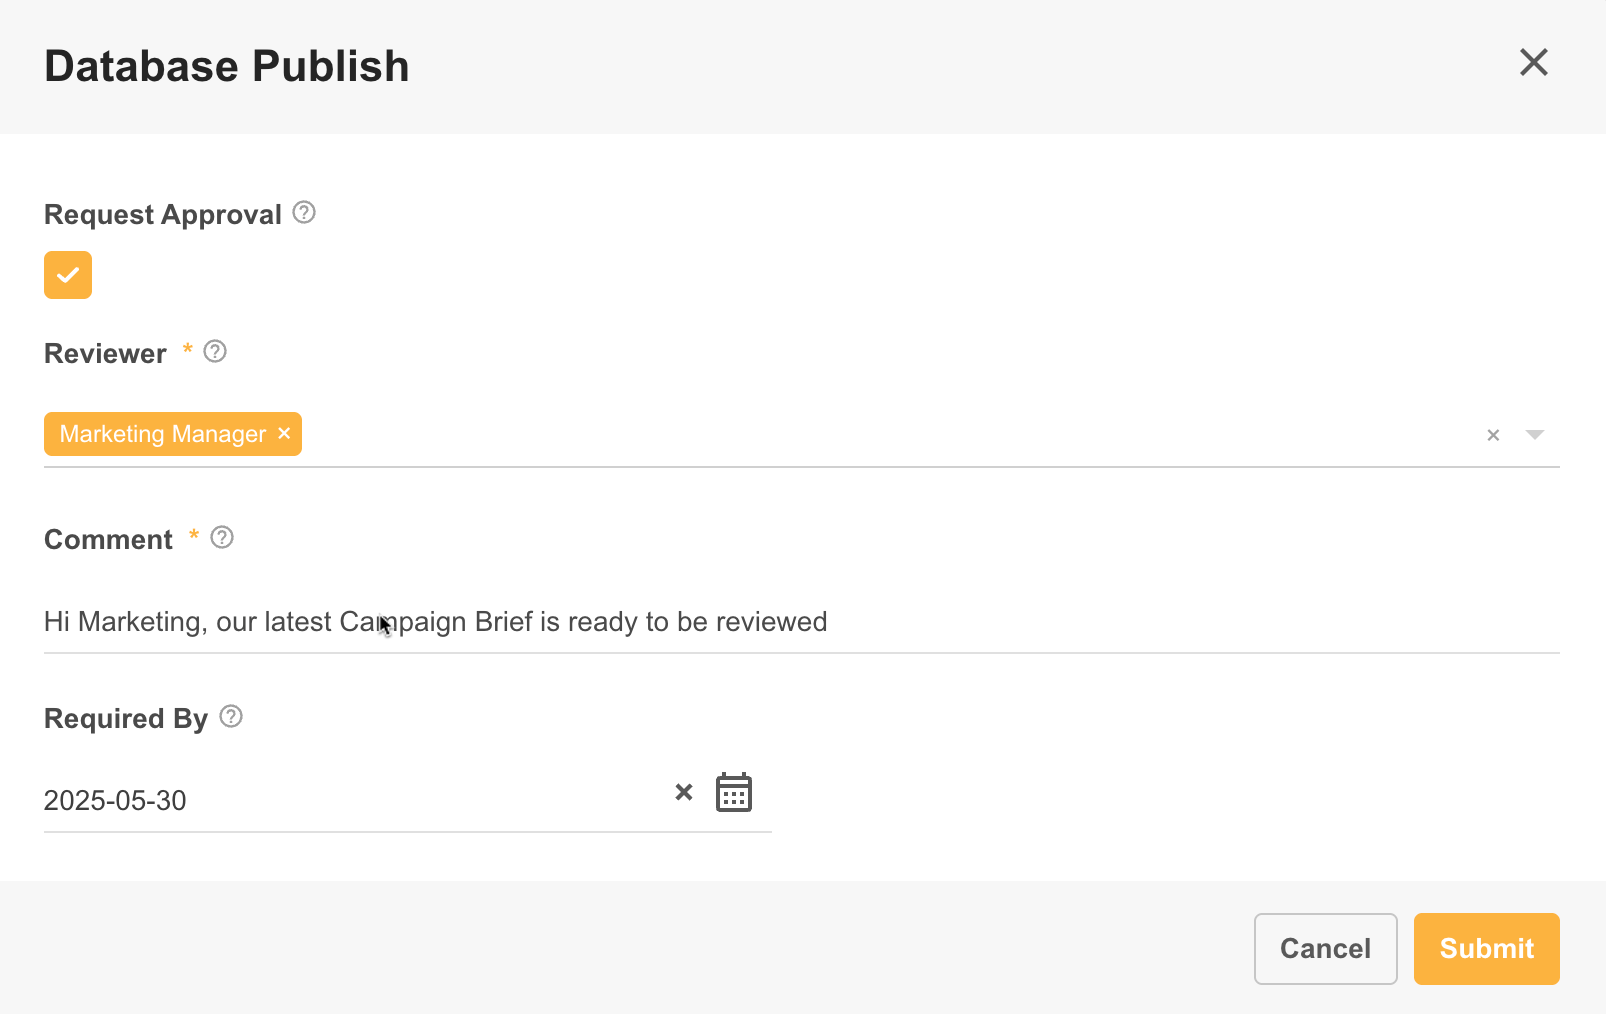Click the Reviewer help question-mark icon

(x=215, y=352)
